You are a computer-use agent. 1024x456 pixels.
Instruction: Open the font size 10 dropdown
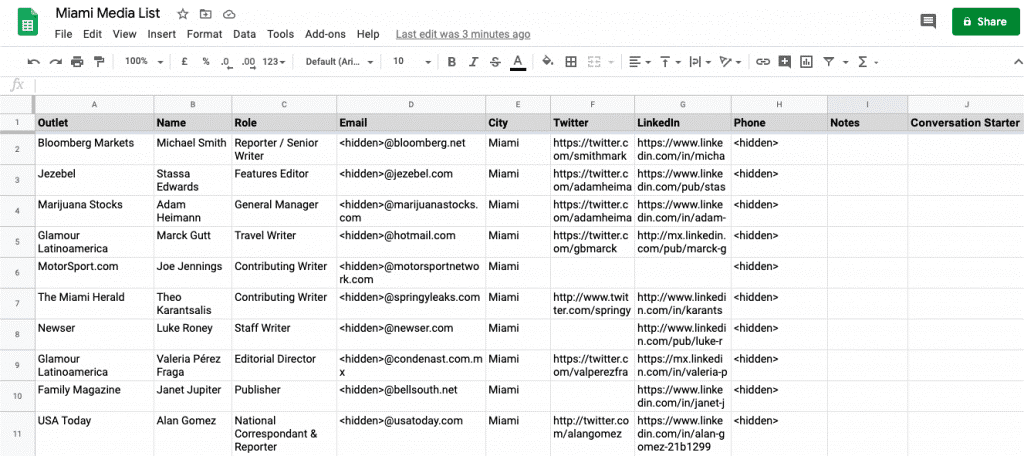click(408, 62)
